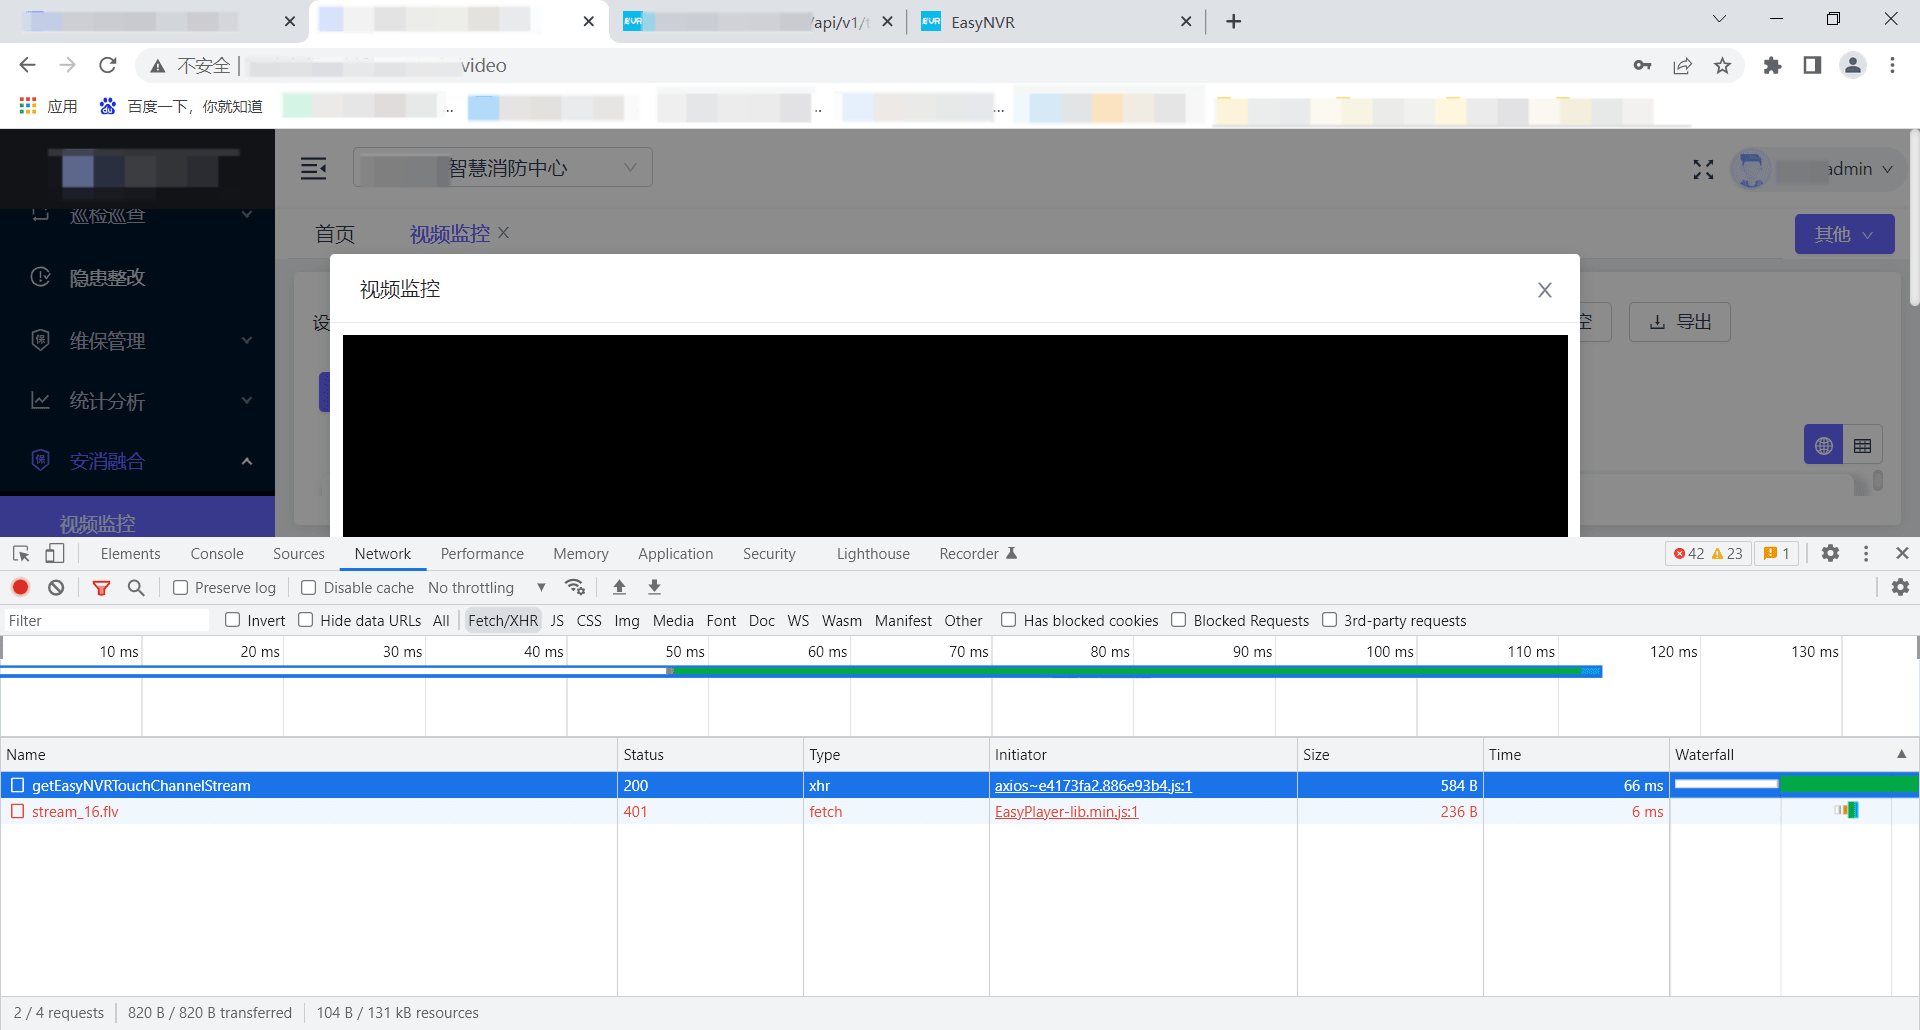Clear the network log icon

tap(56, 587)
